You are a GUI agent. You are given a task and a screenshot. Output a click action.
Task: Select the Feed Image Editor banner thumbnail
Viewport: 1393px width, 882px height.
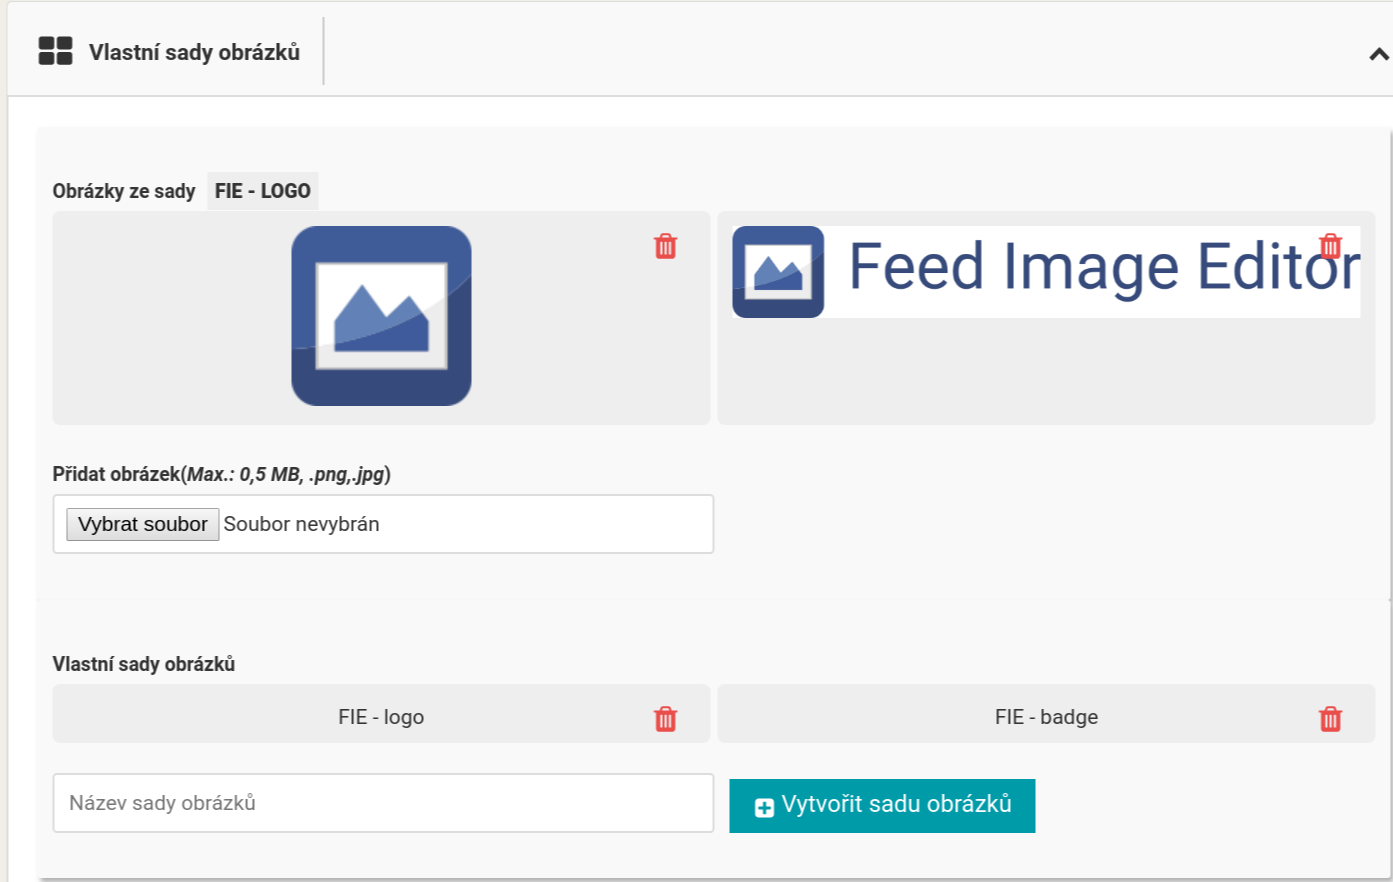1046,272
